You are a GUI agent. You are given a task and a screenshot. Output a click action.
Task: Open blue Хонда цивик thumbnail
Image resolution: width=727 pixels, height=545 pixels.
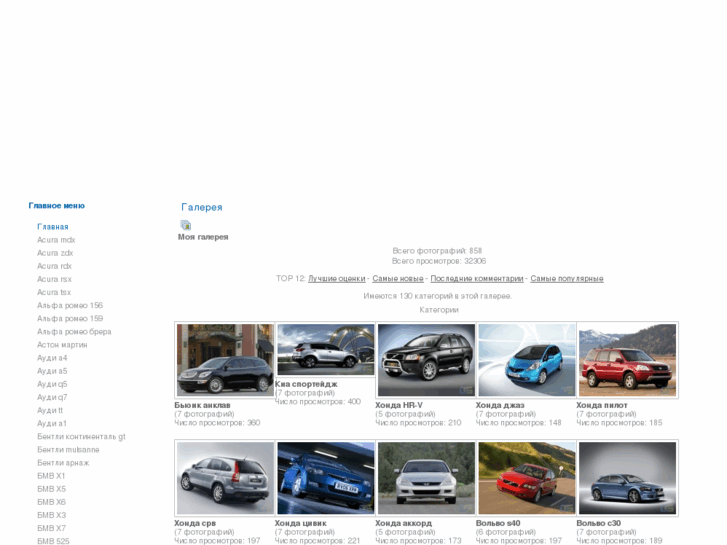point(326,478)
